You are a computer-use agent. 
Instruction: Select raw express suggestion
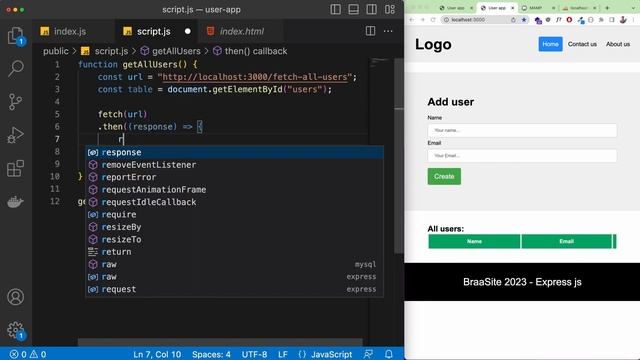(x=234, y=277)
